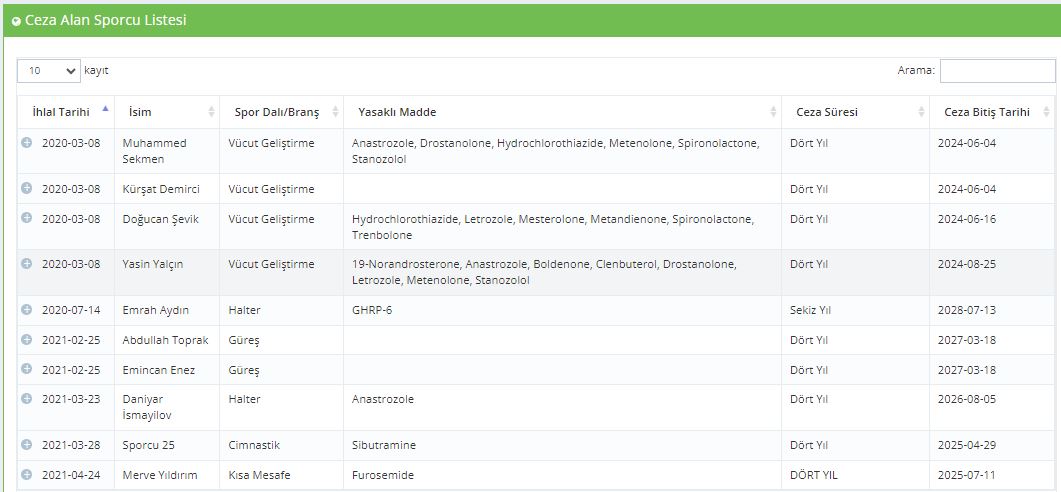Click into the Arama search field
Viewport: 1061px width, 492px height.
tap(997, 70)
